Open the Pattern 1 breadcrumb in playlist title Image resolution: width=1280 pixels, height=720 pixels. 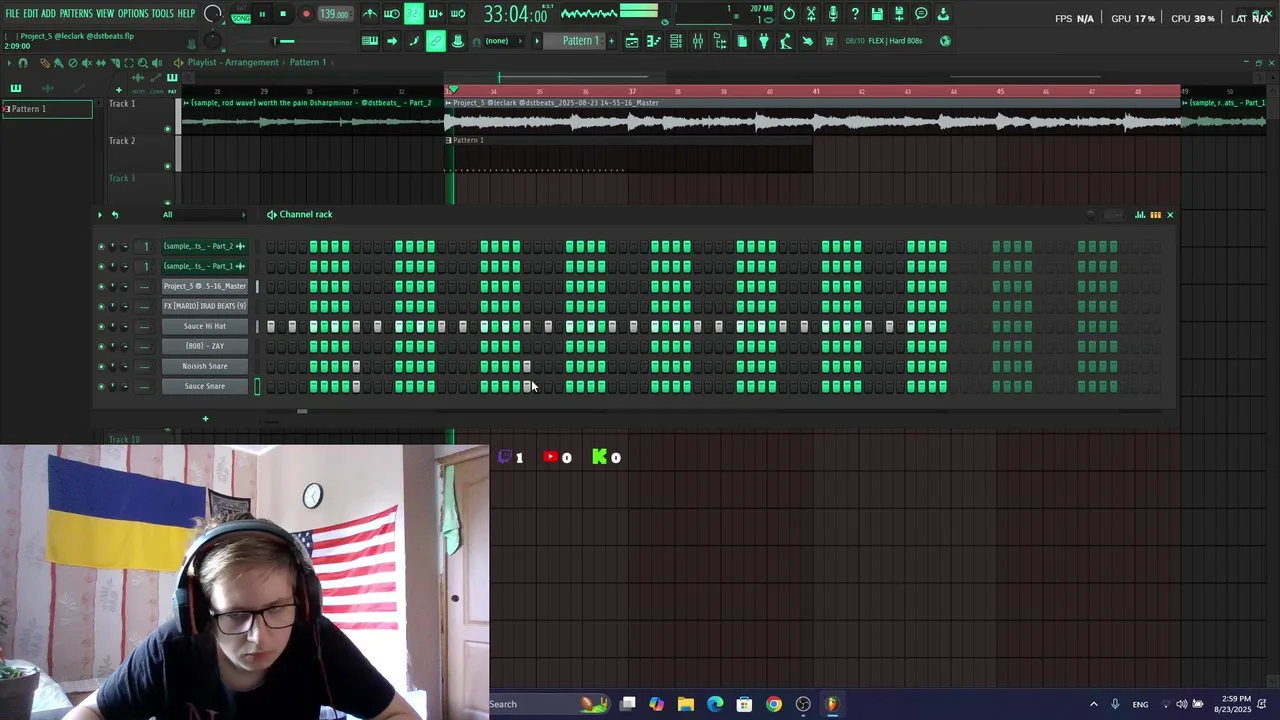[x=308, y=62]
